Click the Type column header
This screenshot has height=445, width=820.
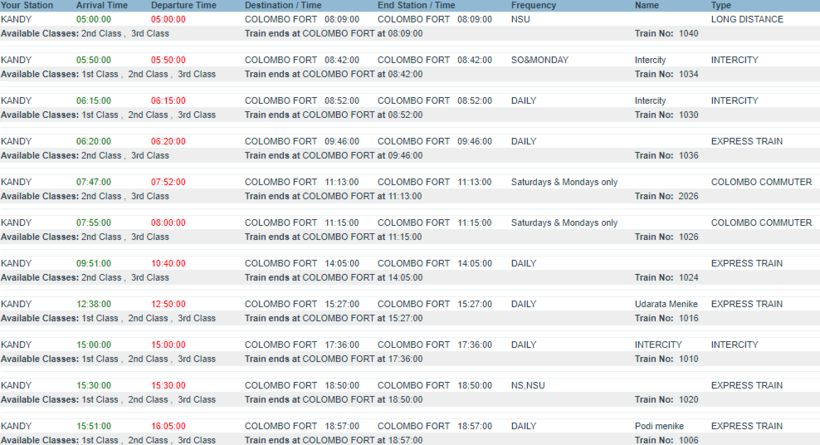tap(721, 5)
